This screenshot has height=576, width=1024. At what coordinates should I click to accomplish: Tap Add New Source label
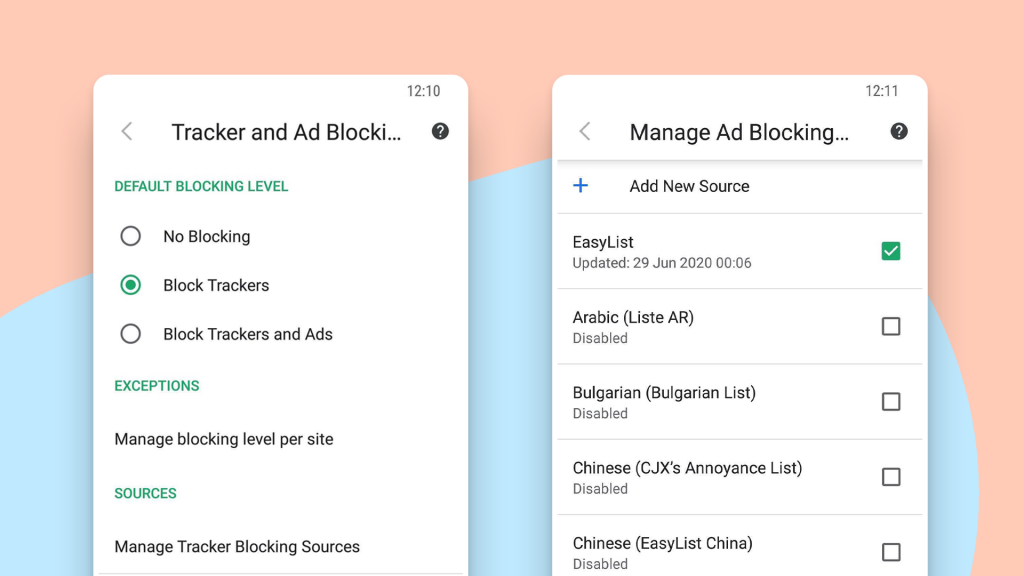click(689, 186)
